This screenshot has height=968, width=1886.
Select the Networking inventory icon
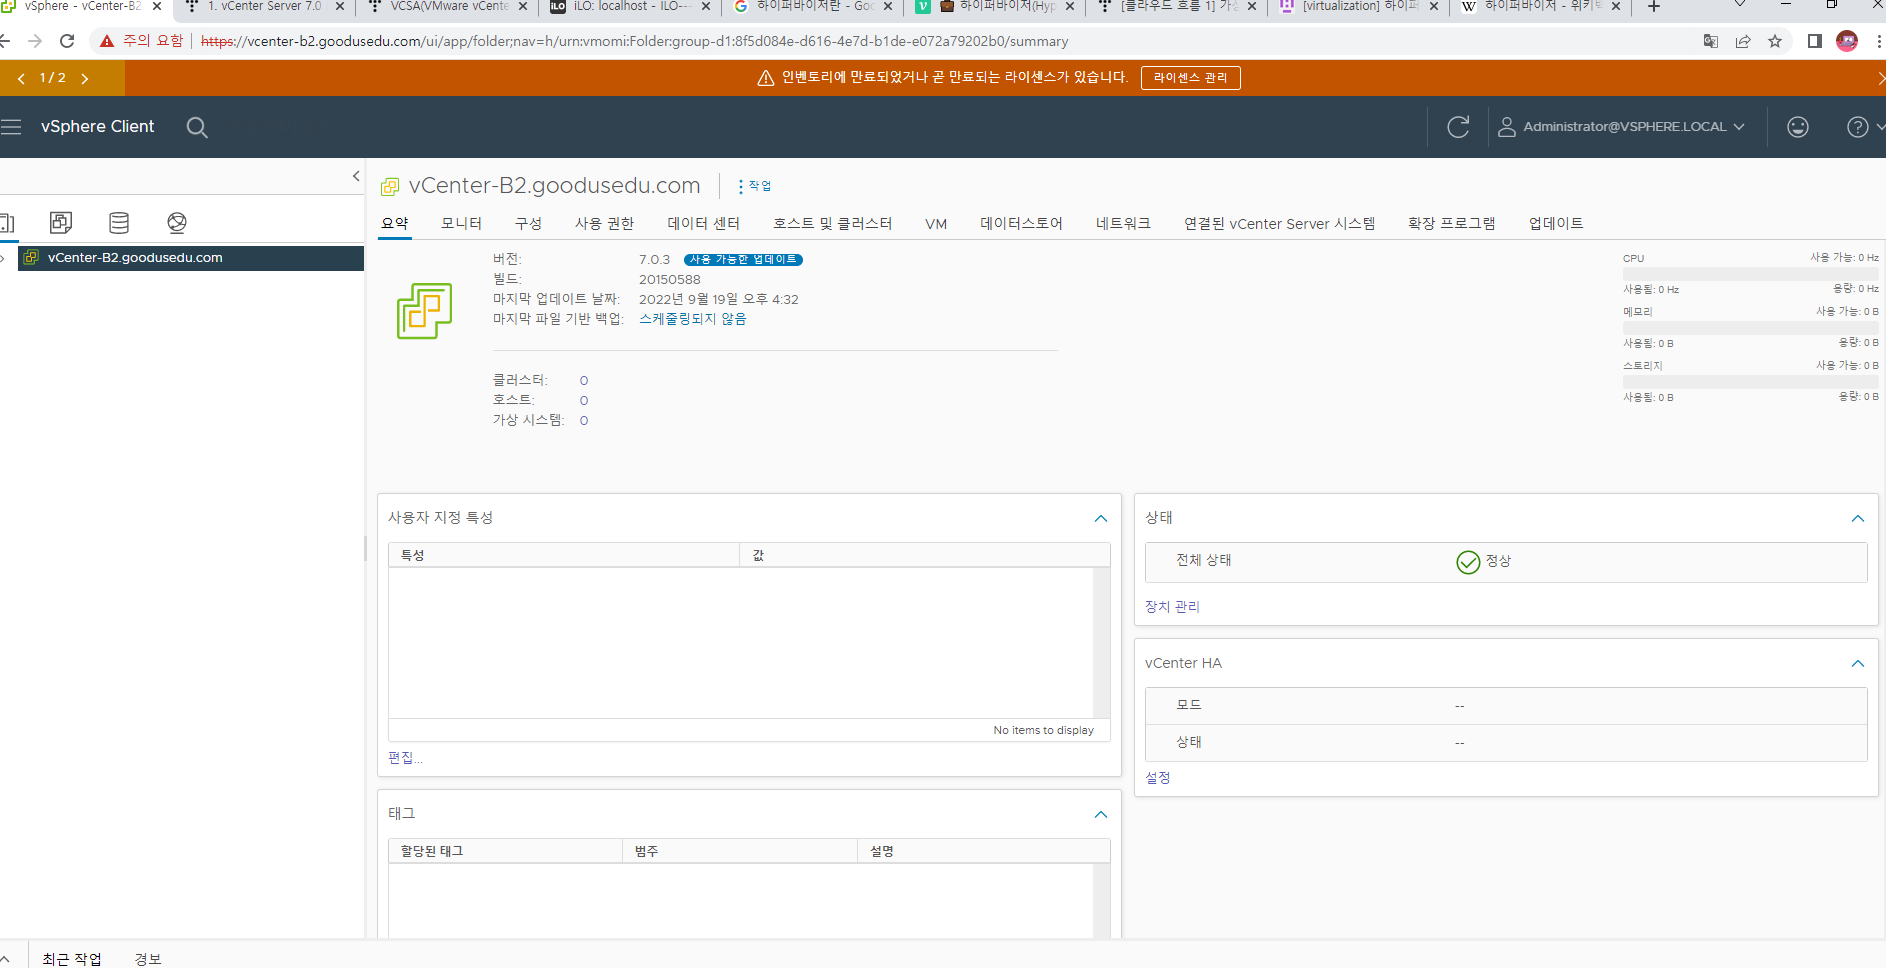click(x=177, y=222)
